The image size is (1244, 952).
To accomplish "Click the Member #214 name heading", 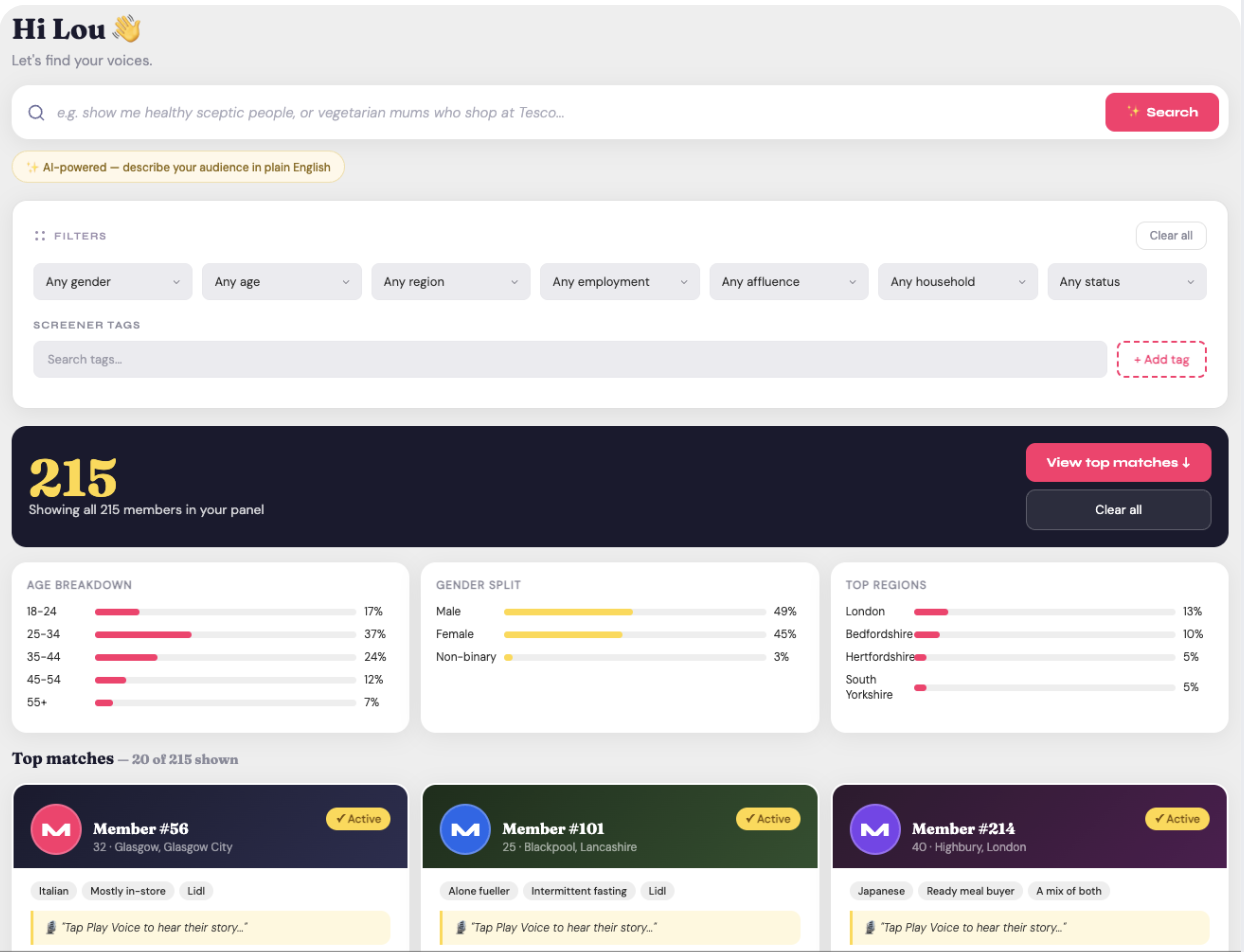I will click(x=963, y=829).
